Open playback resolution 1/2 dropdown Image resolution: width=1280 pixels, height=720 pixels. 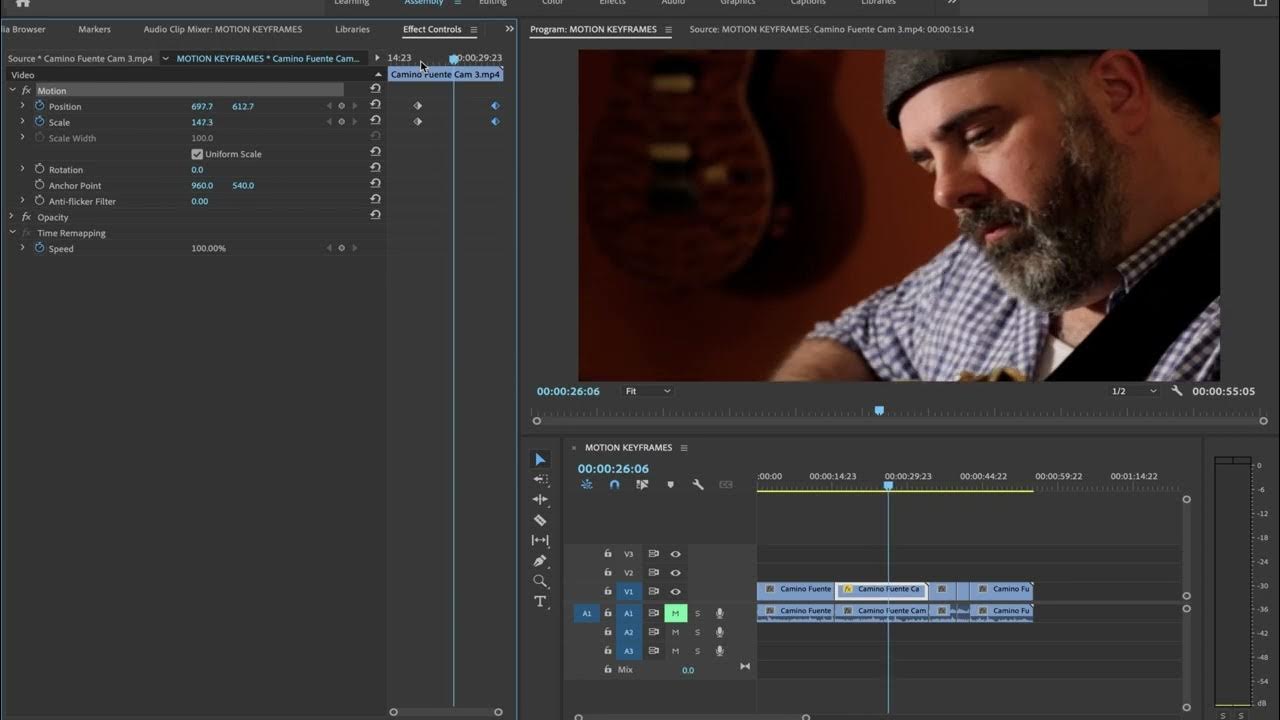tap(1133, 391)
